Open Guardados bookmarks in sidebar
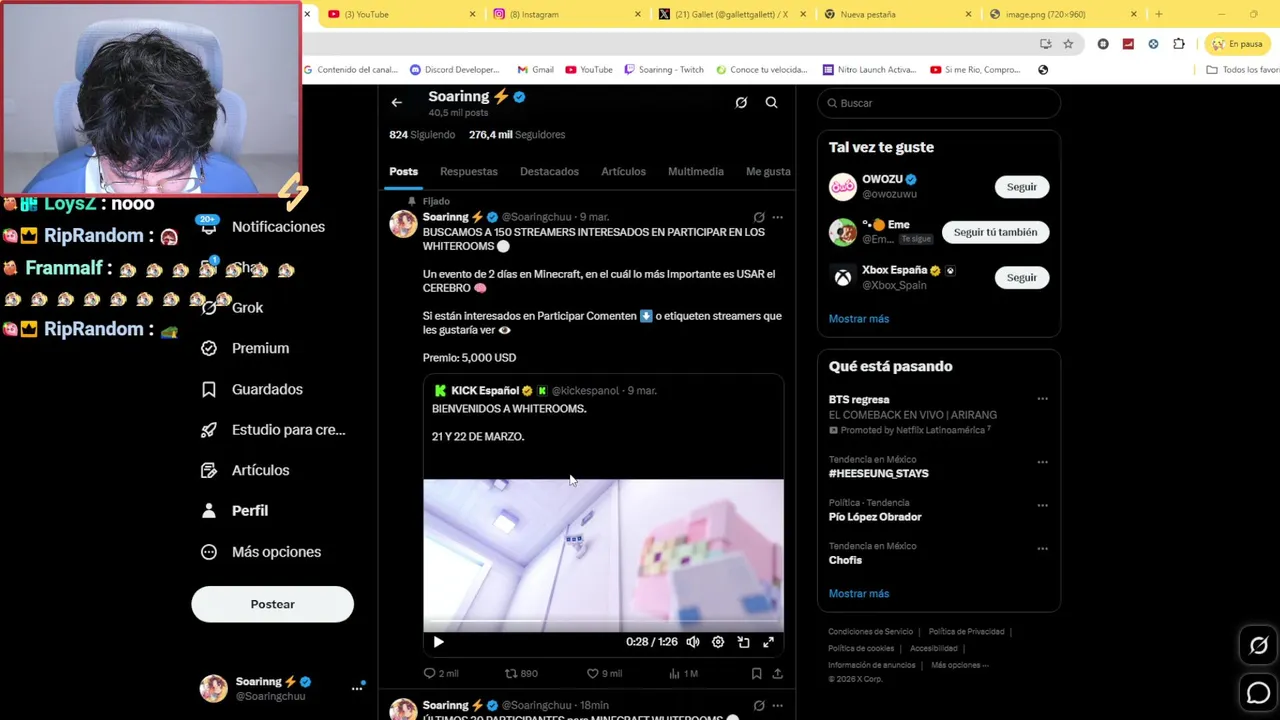This screenshot has width=1280, height=720. pos(252,389)
